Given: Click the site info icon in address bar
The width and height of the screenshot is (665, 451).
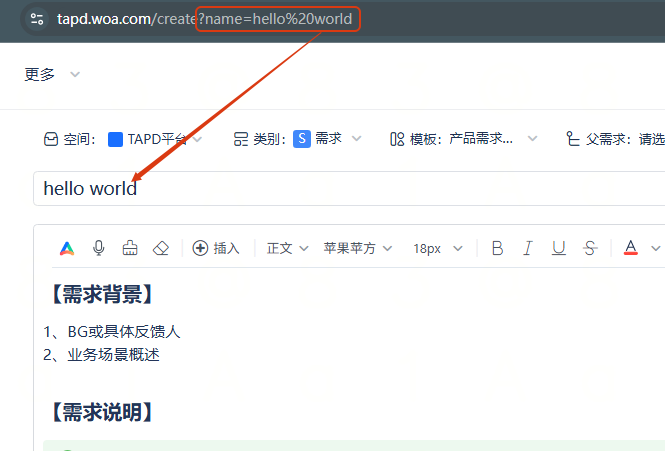Looking at the screenshot, I should 37,19.
